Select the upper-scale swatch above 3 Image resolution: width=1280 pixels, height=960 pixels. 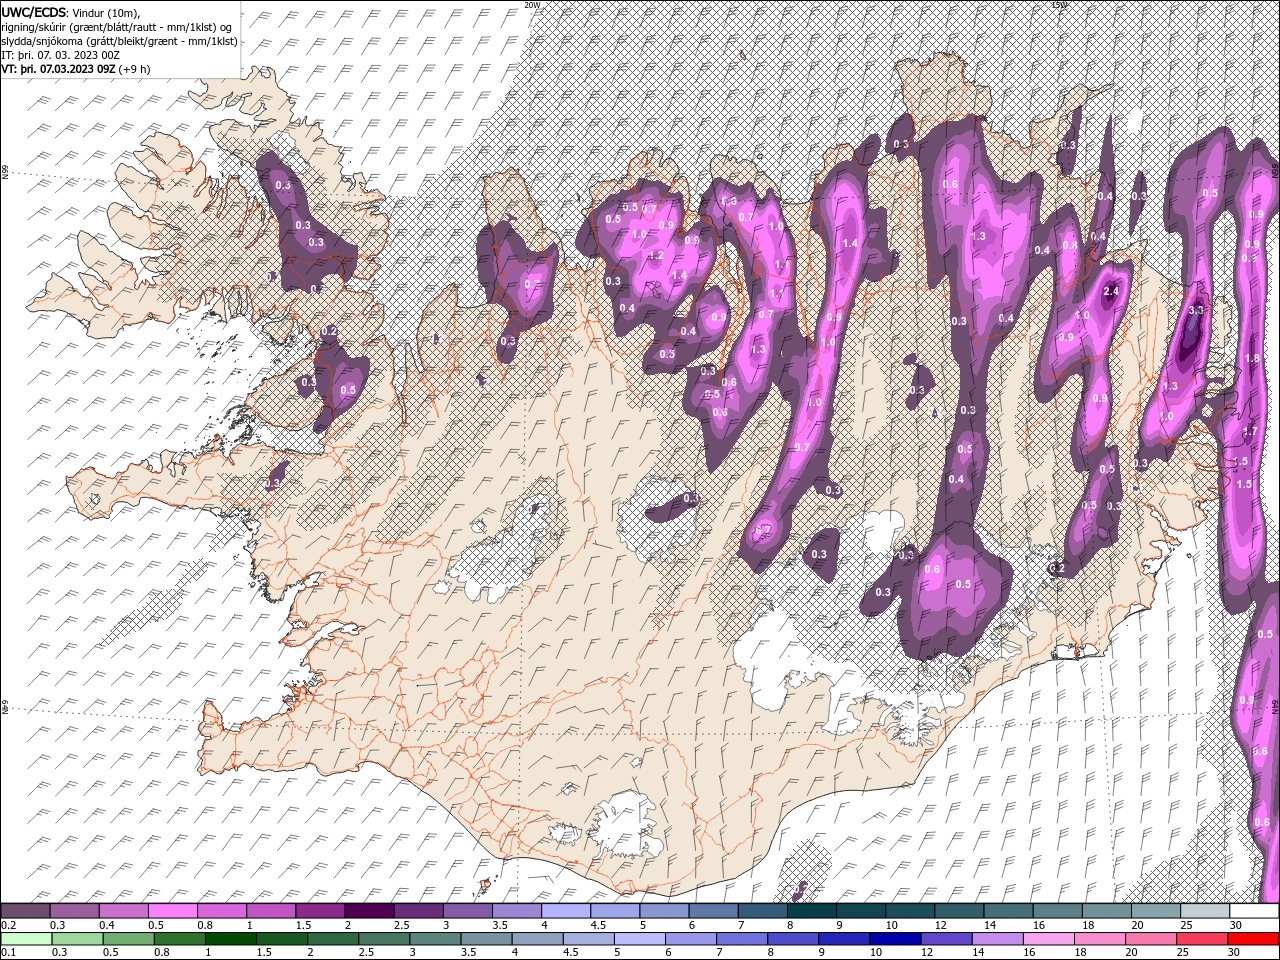point(467,911)
